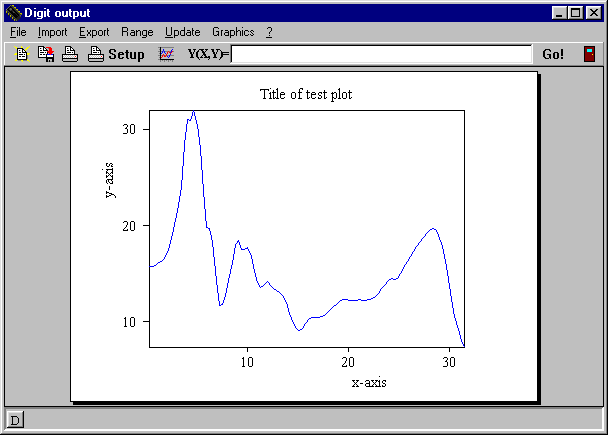Open the Update menu

[x=182, y=32]
